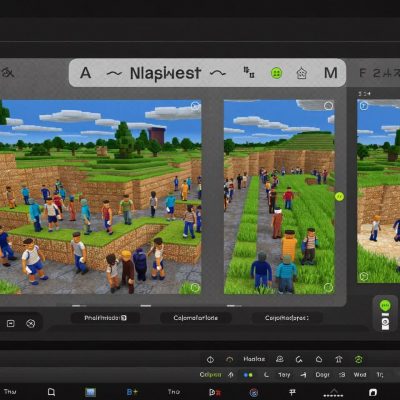Click the circle icon in the right image's top-left corner

click(364, 106)
